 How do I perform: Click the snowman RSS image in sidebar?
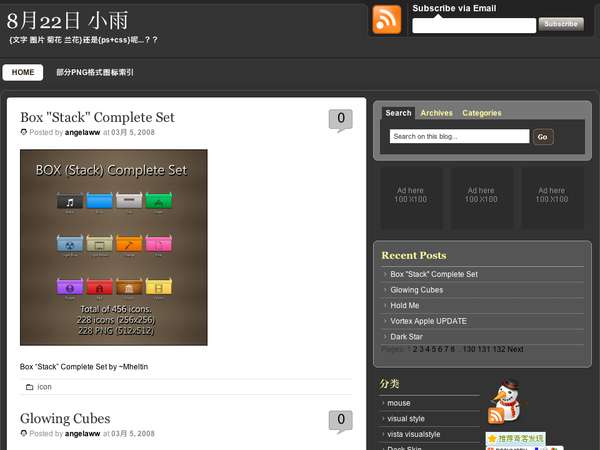click(x=504, y=402)
